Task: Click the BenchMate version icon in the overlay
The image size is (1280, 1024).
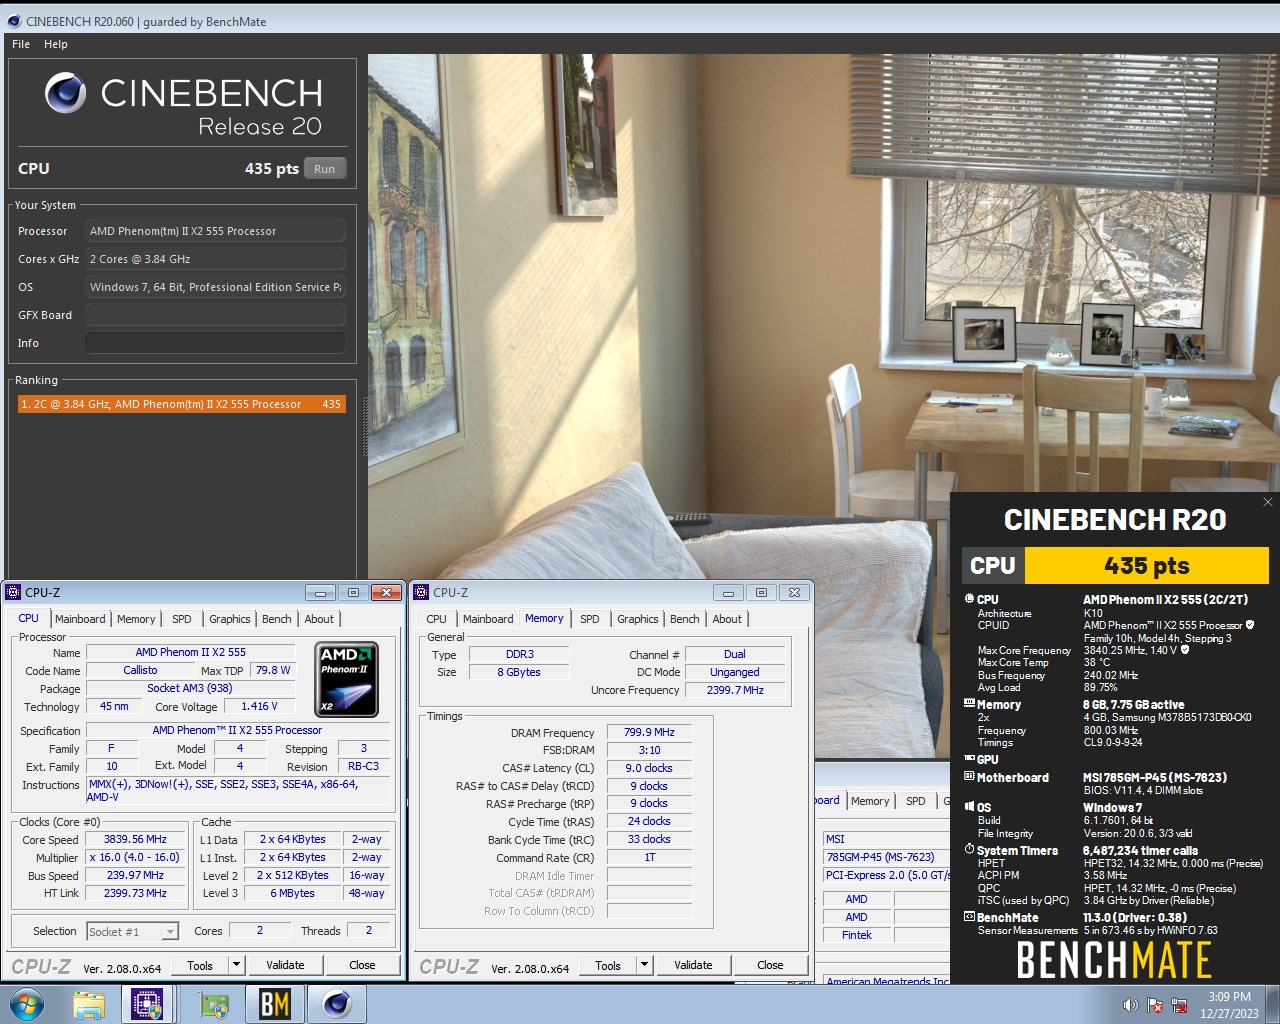Action: (969, 917)
